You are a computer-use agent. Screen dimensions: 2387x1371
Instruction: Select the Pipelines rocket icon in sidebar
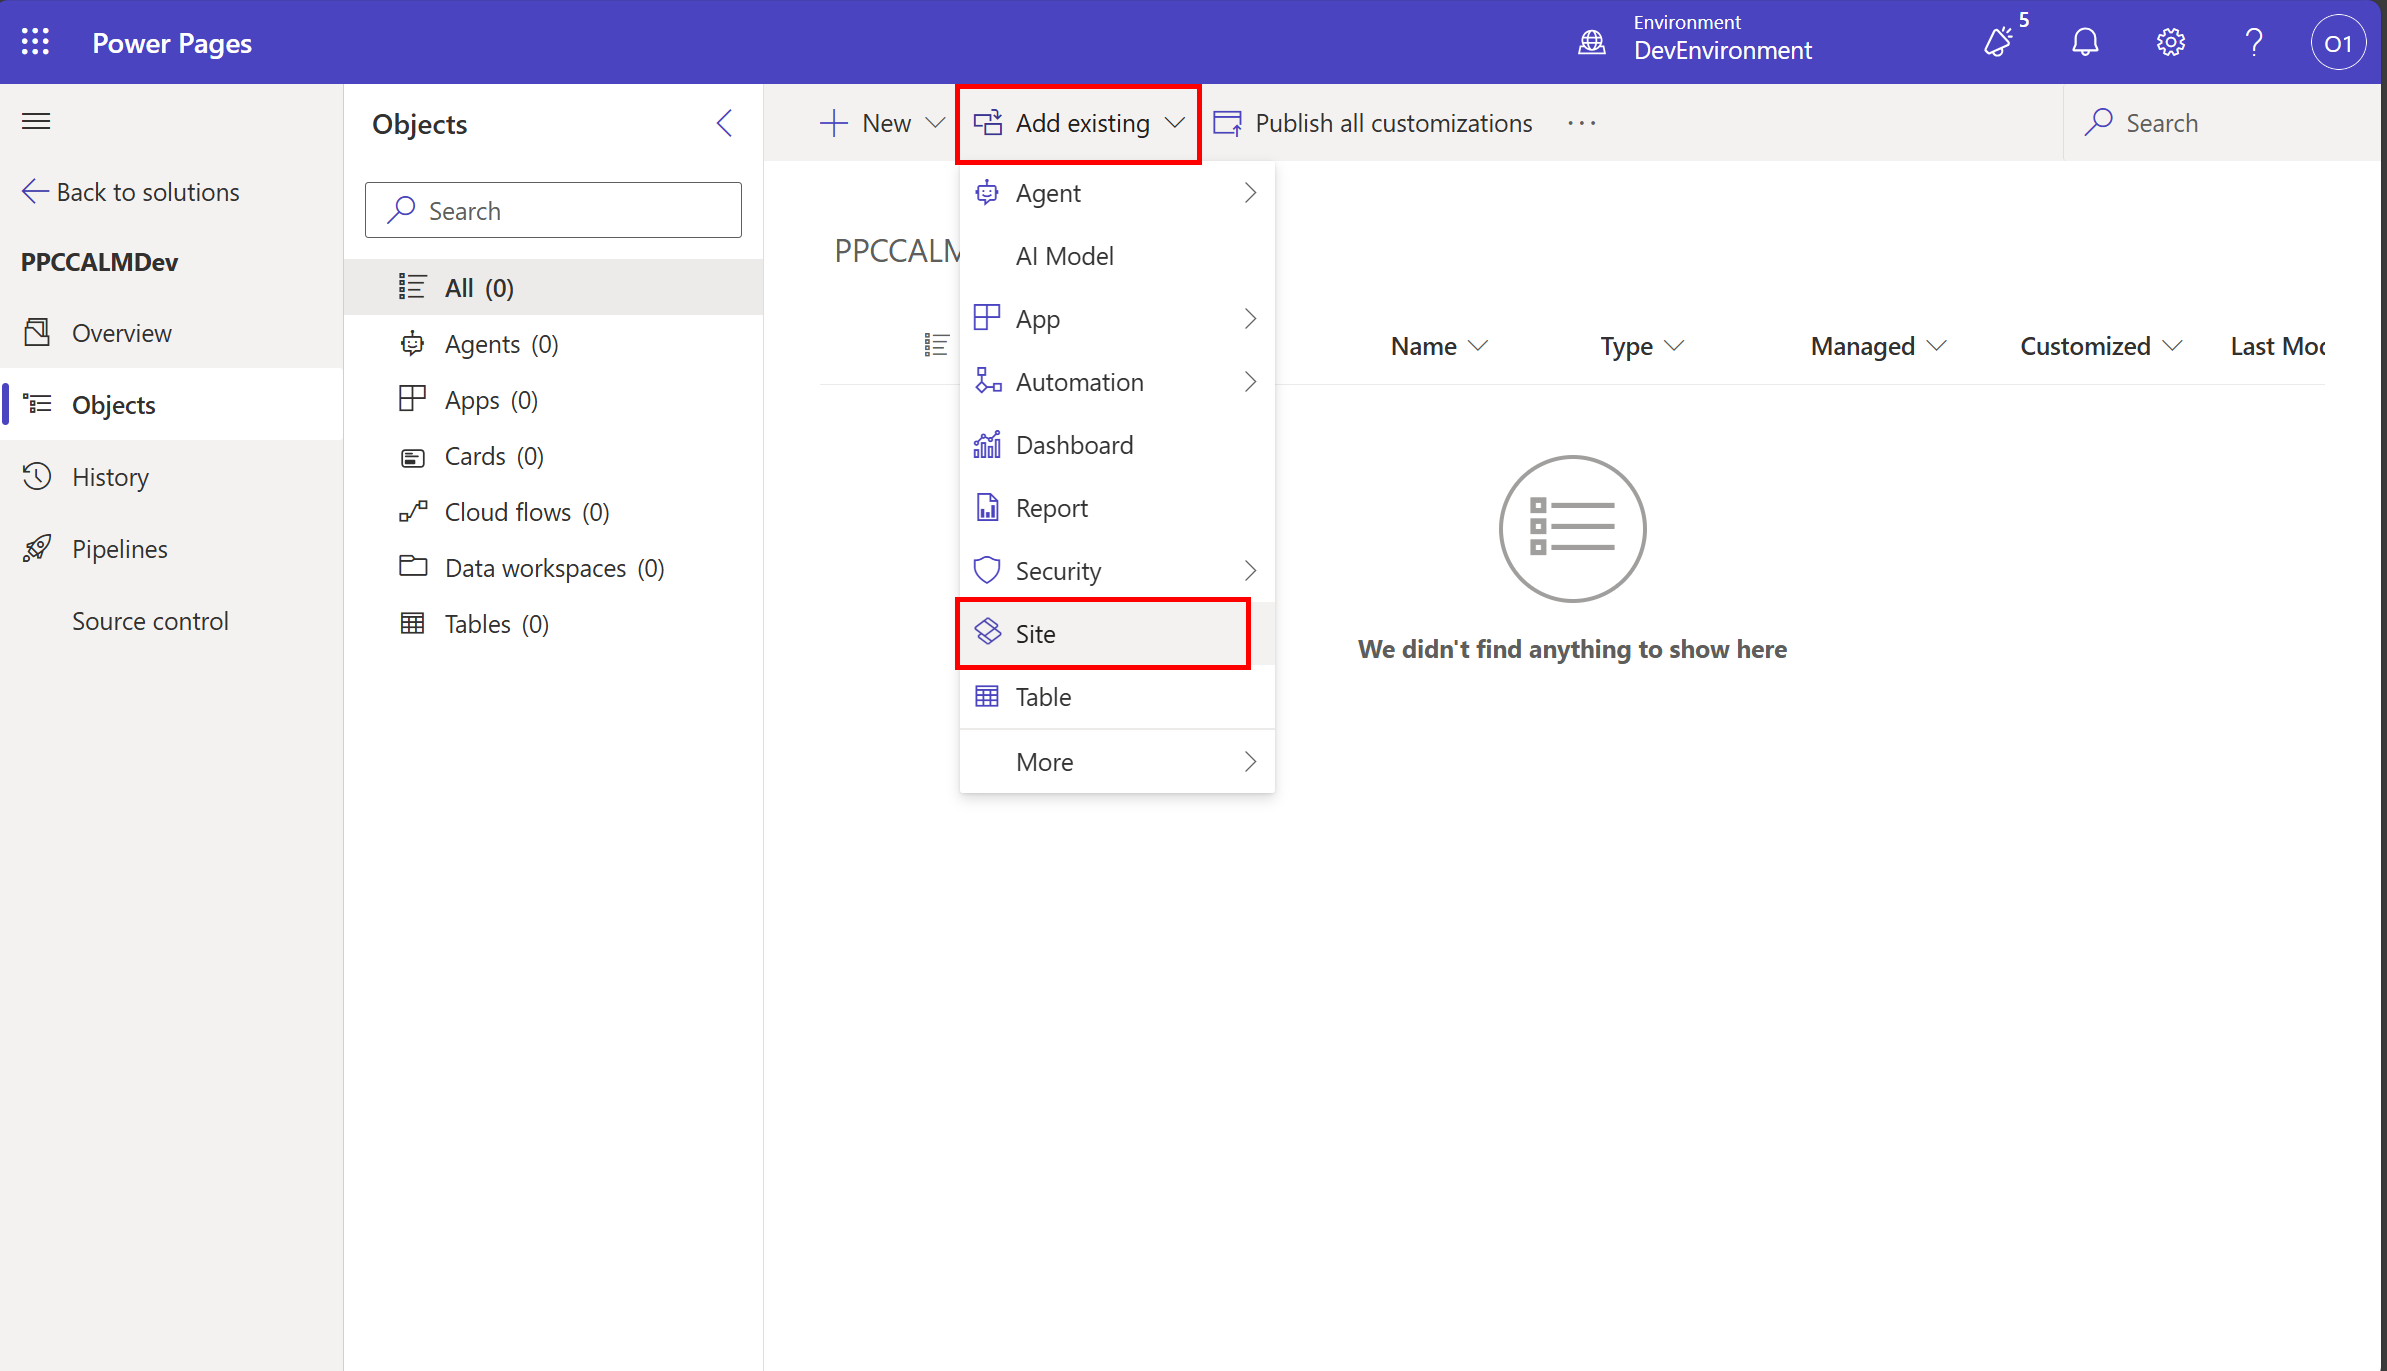(x=37, y=548)
